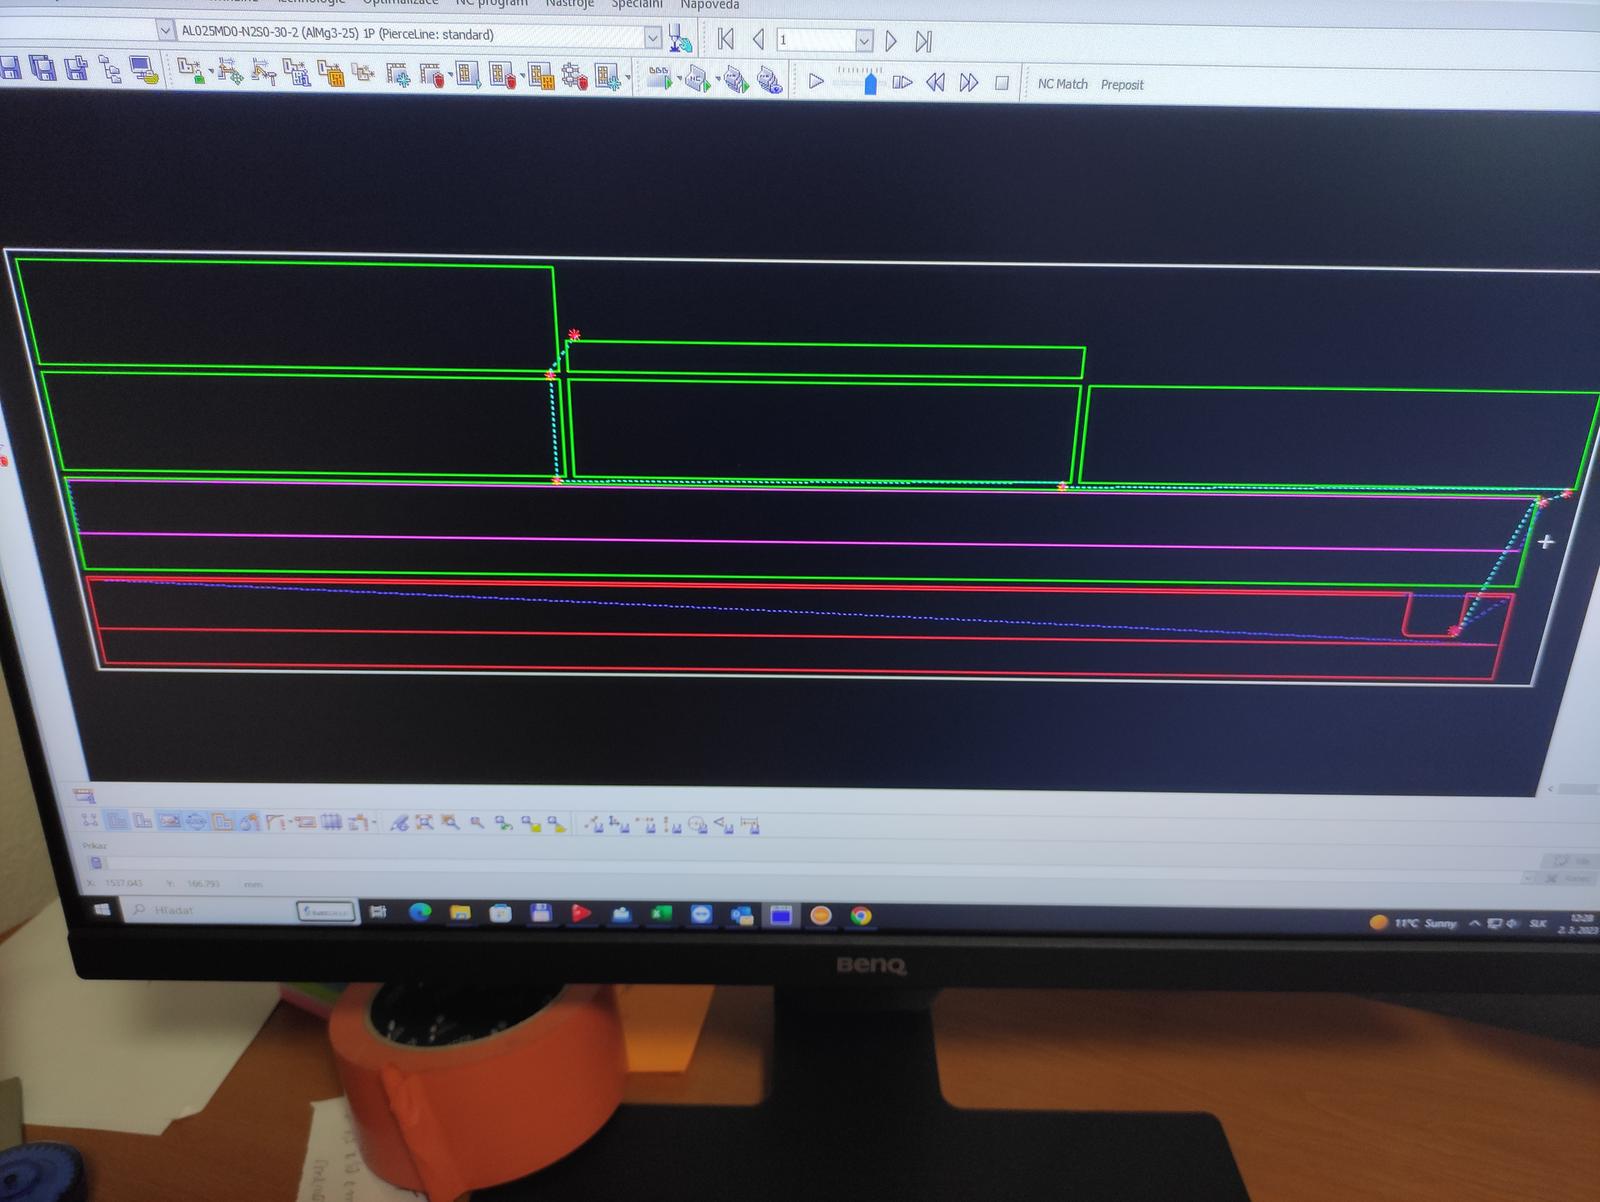The image size is (1600, 1202).
Task: Open the Specialni menu
Action: [637, 4]
